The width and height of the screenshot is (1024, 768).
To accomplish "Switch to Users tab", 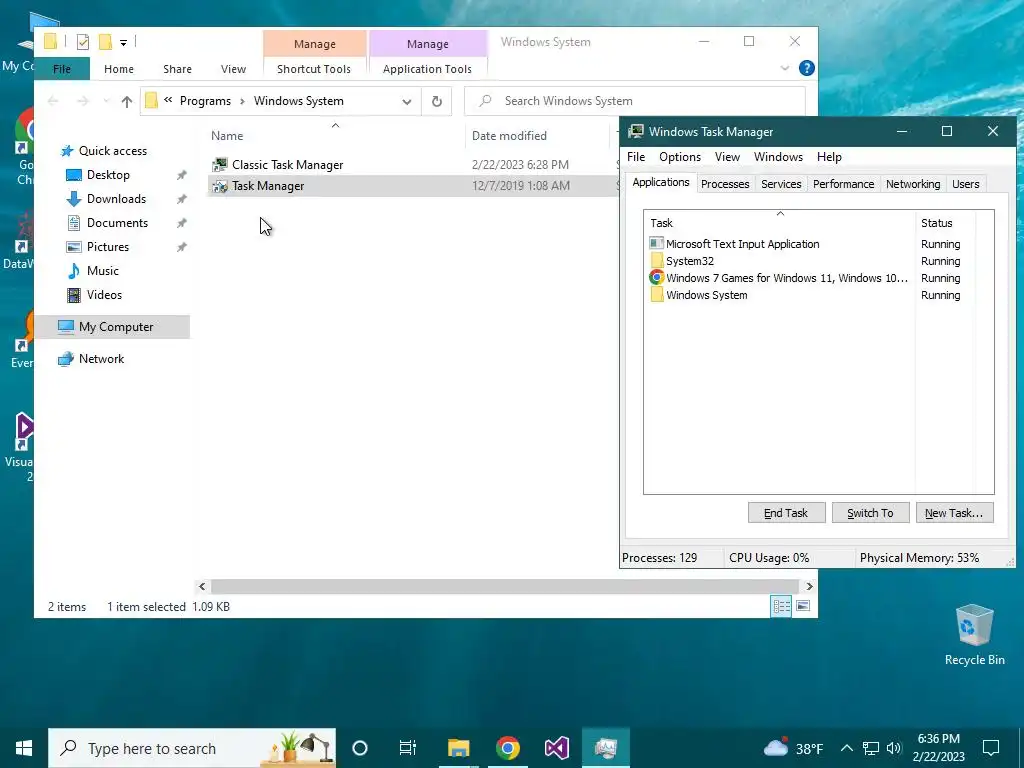I will tap(965, 184).
